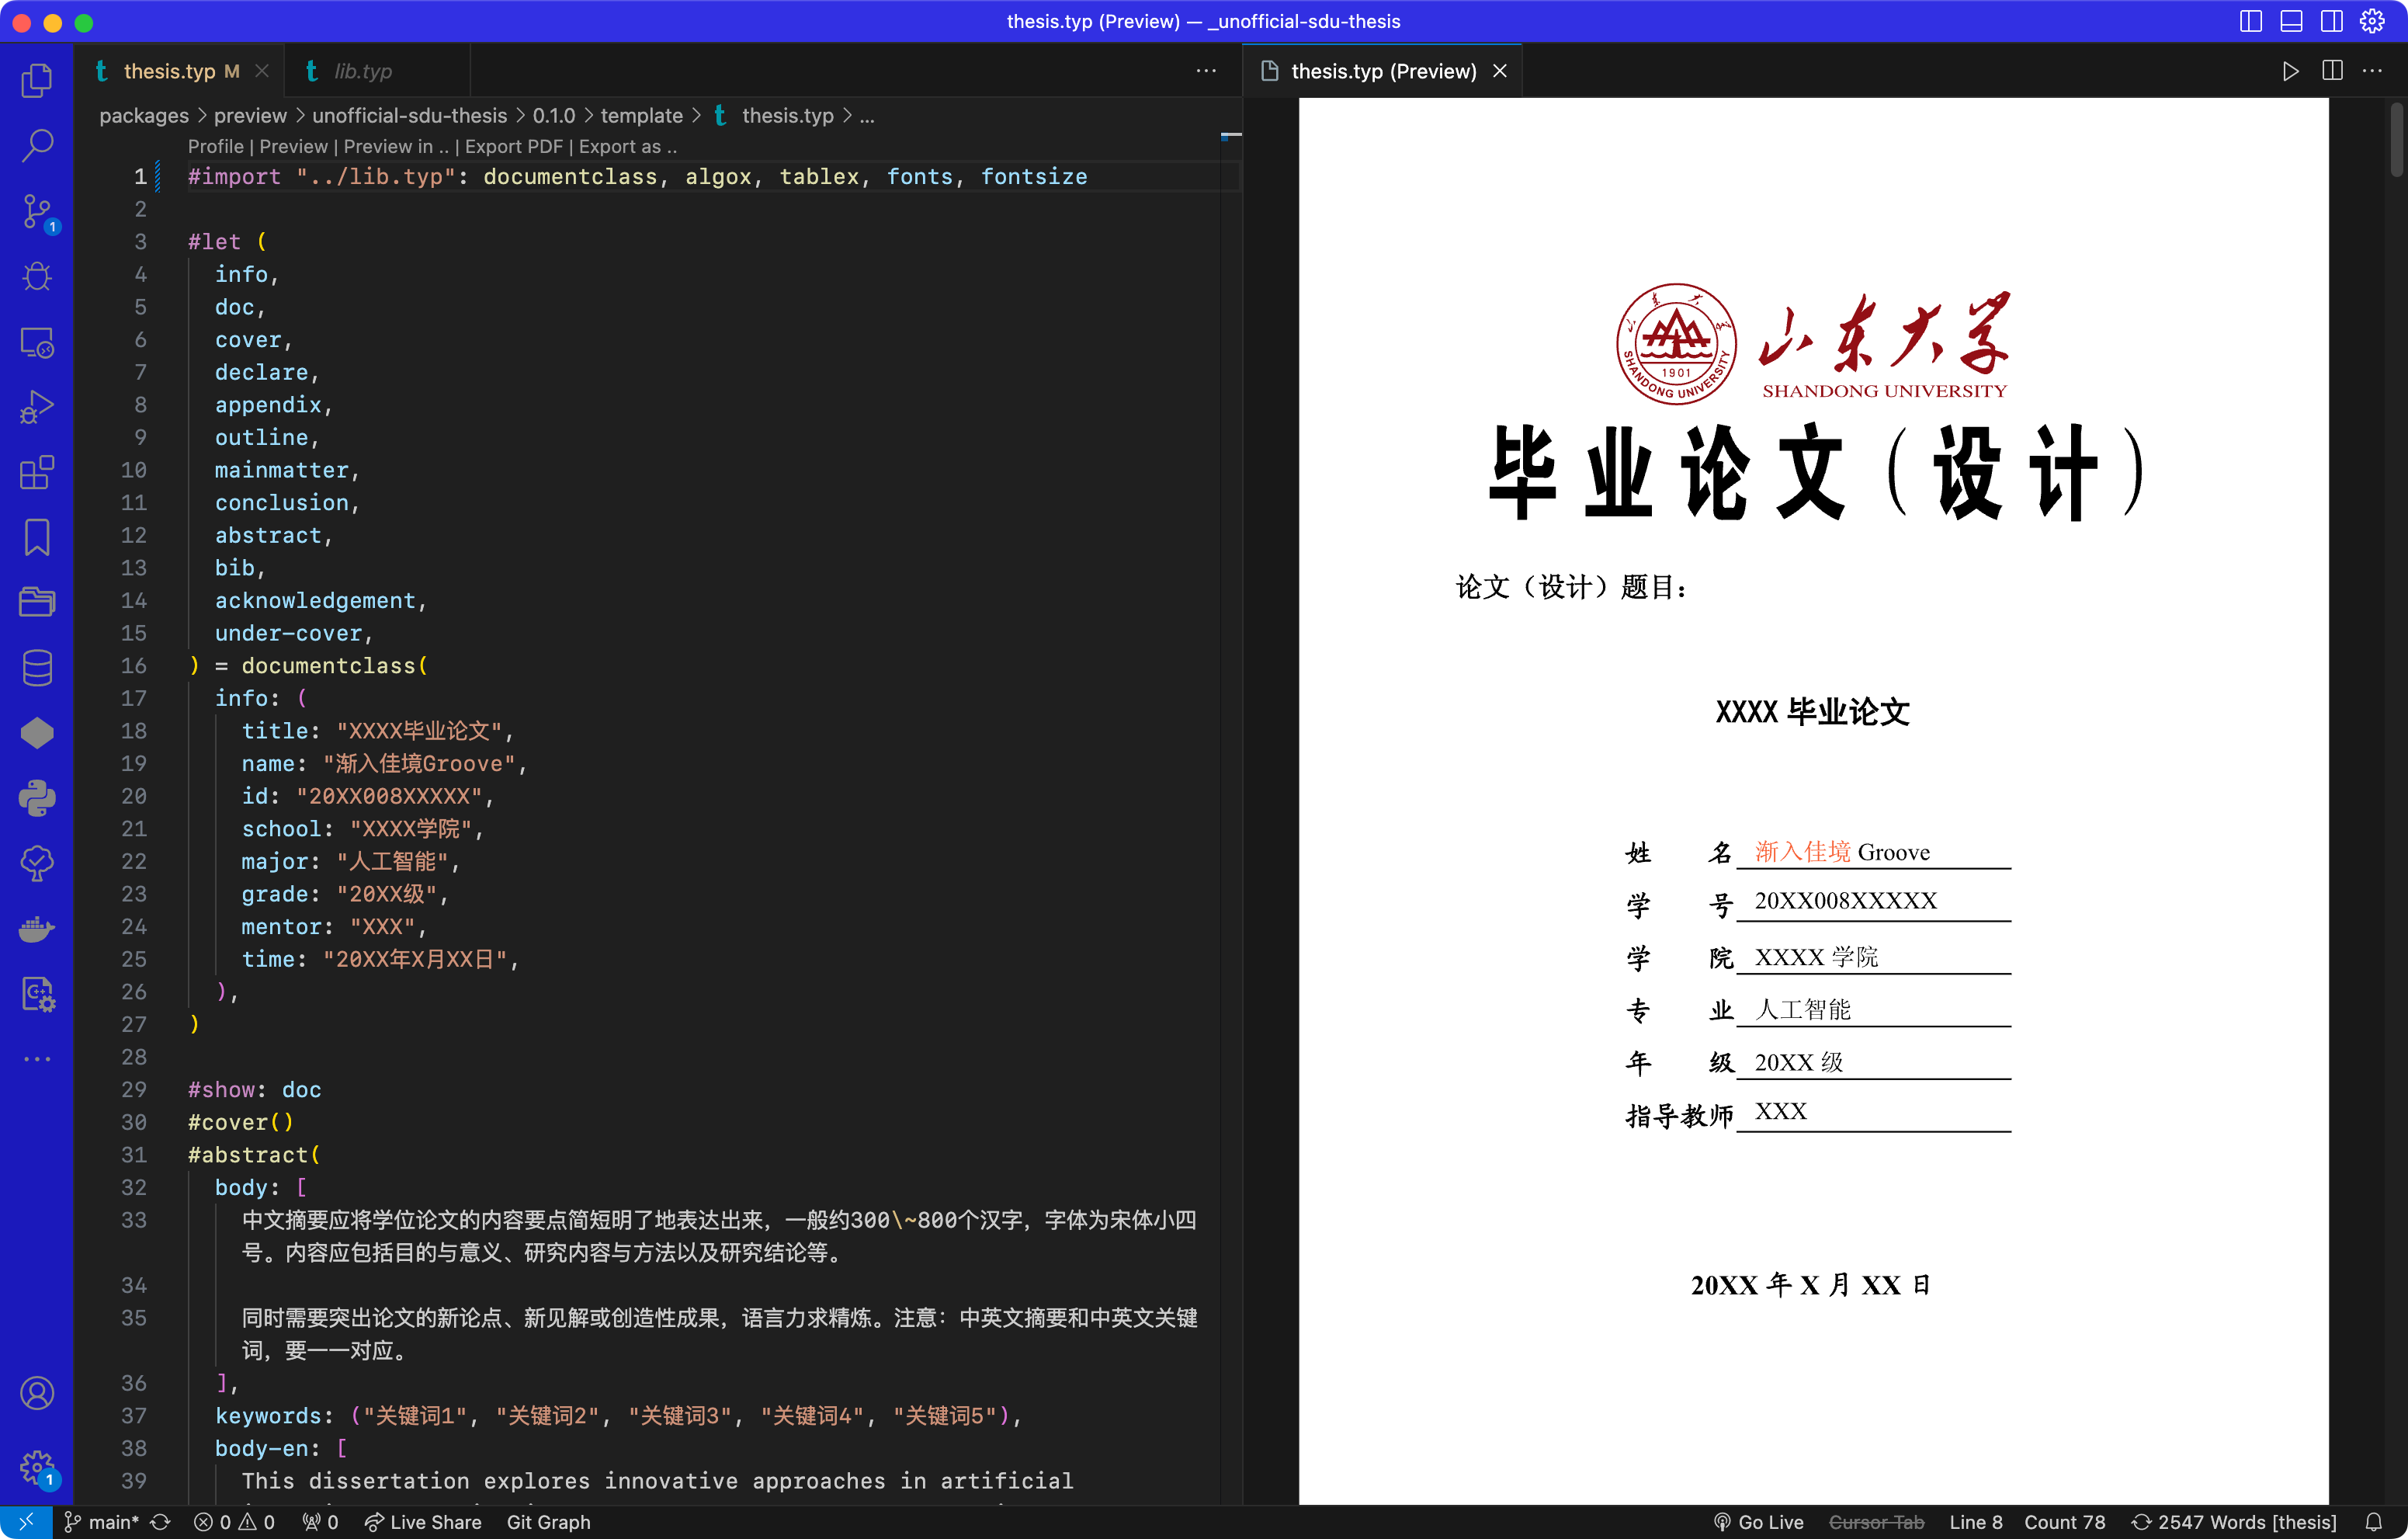Open the Extensions view
Image resolution: width=2408 pixels, height=1539 pixels.
point(37,473)
